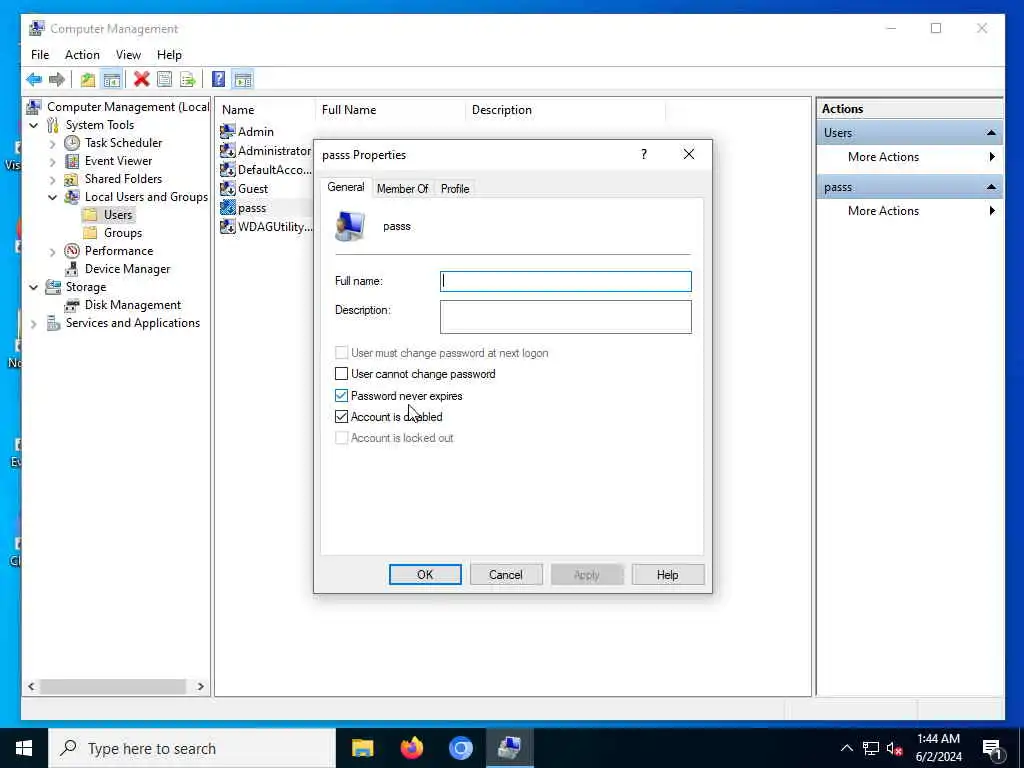Open File Explorer from the taskbar
Screen dimensions: 1024x768
[362, 748]
